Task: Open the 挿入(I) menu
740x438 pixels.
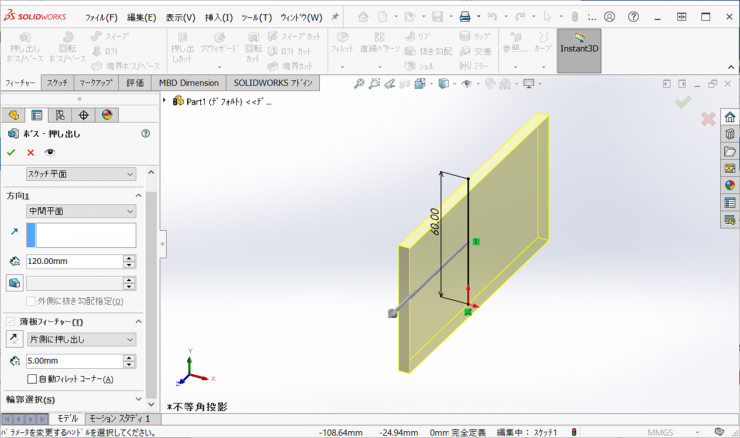Action: (x=219, y=17)
